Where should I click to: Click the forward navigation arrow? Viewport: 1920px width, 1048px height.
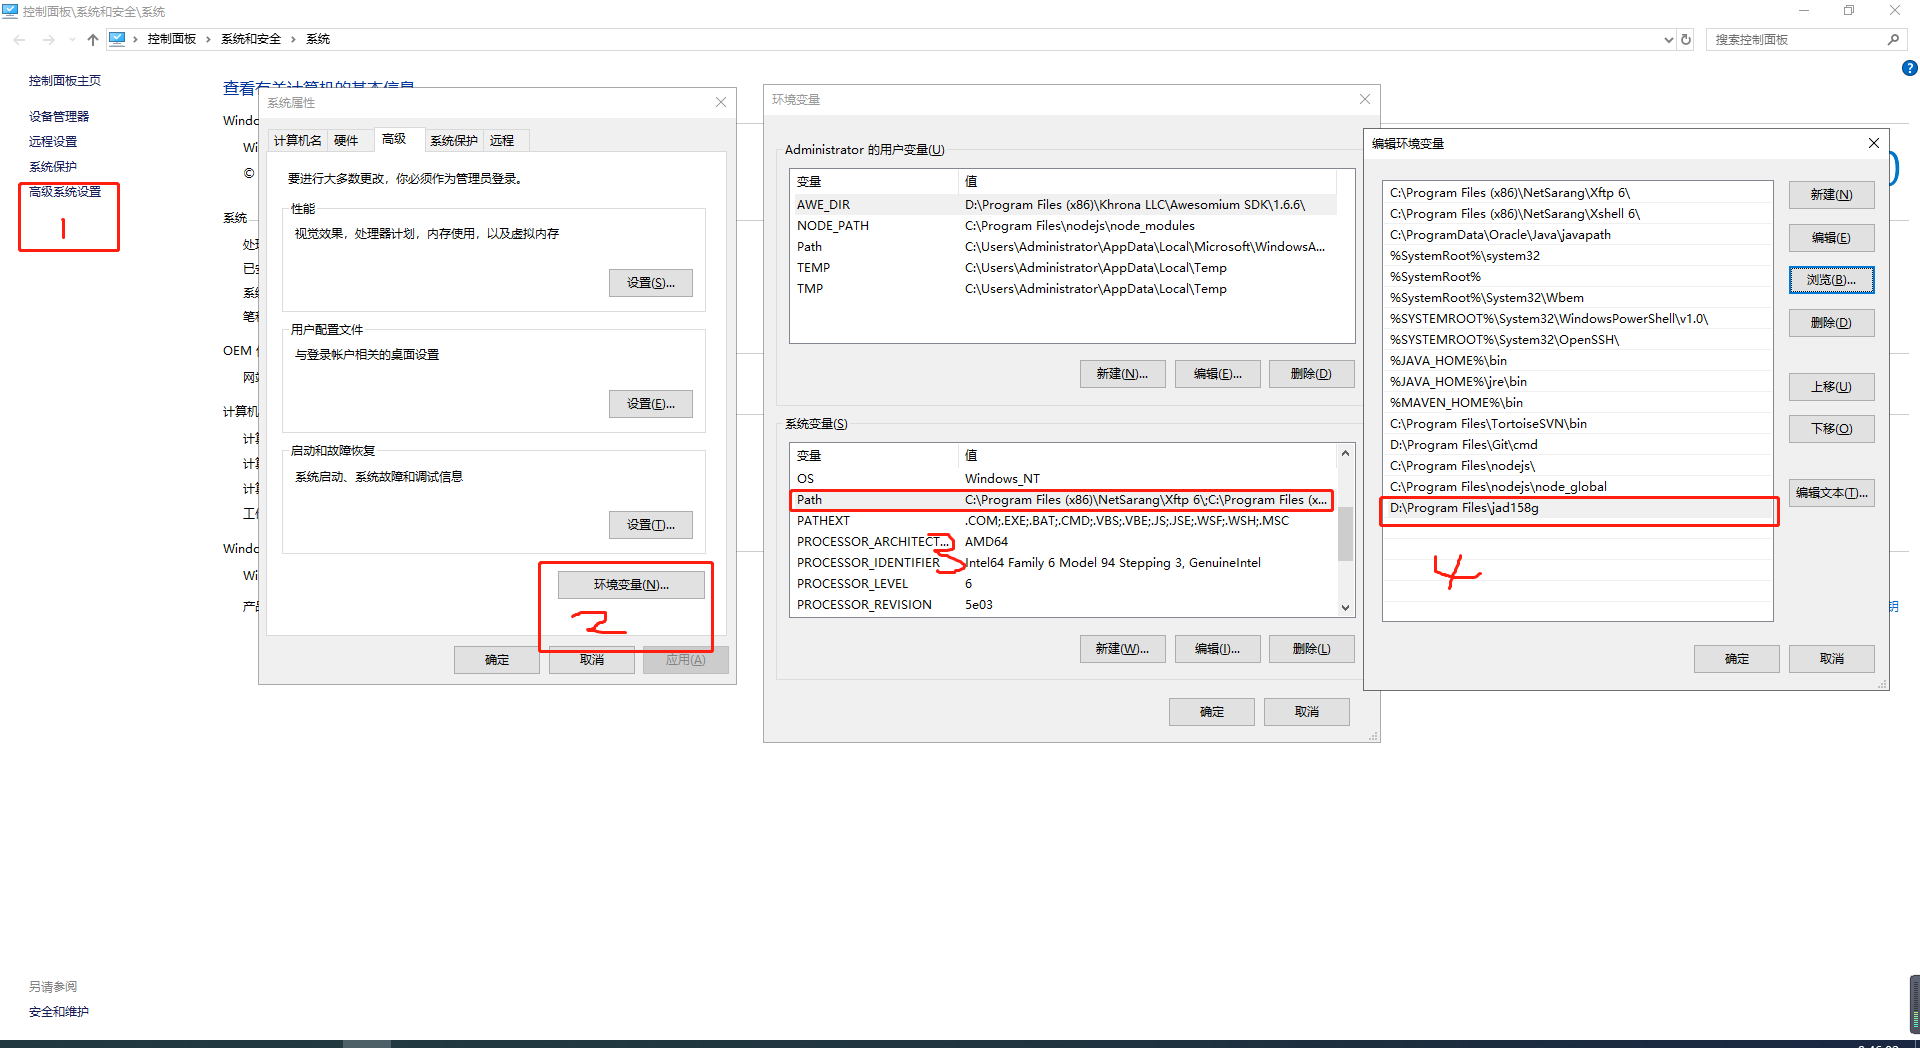48,39
